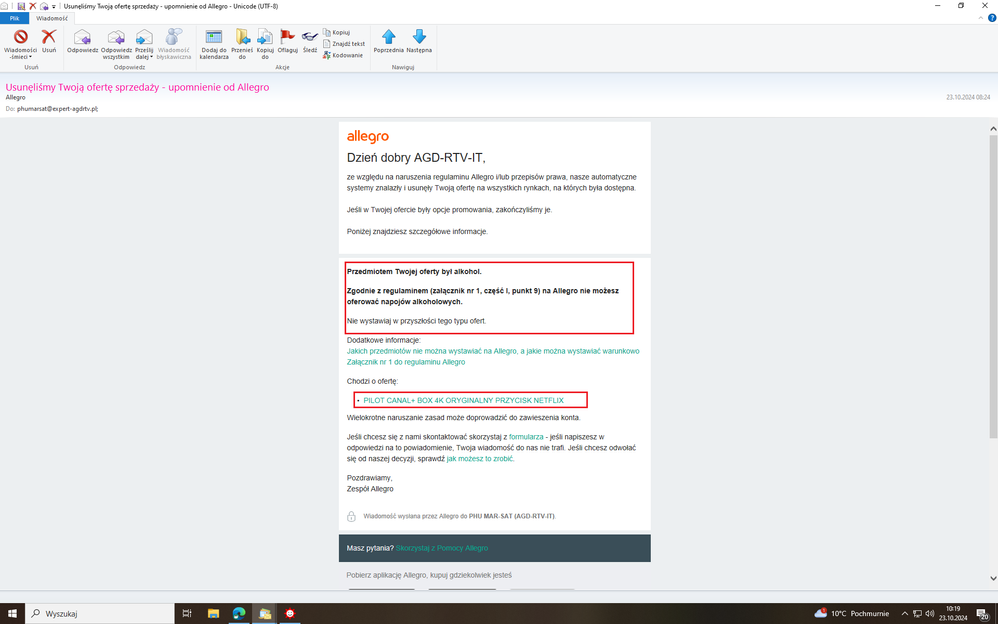
Task: Mark message as junk (Wiadomości-śmieci)
Action: coord(20,43)
